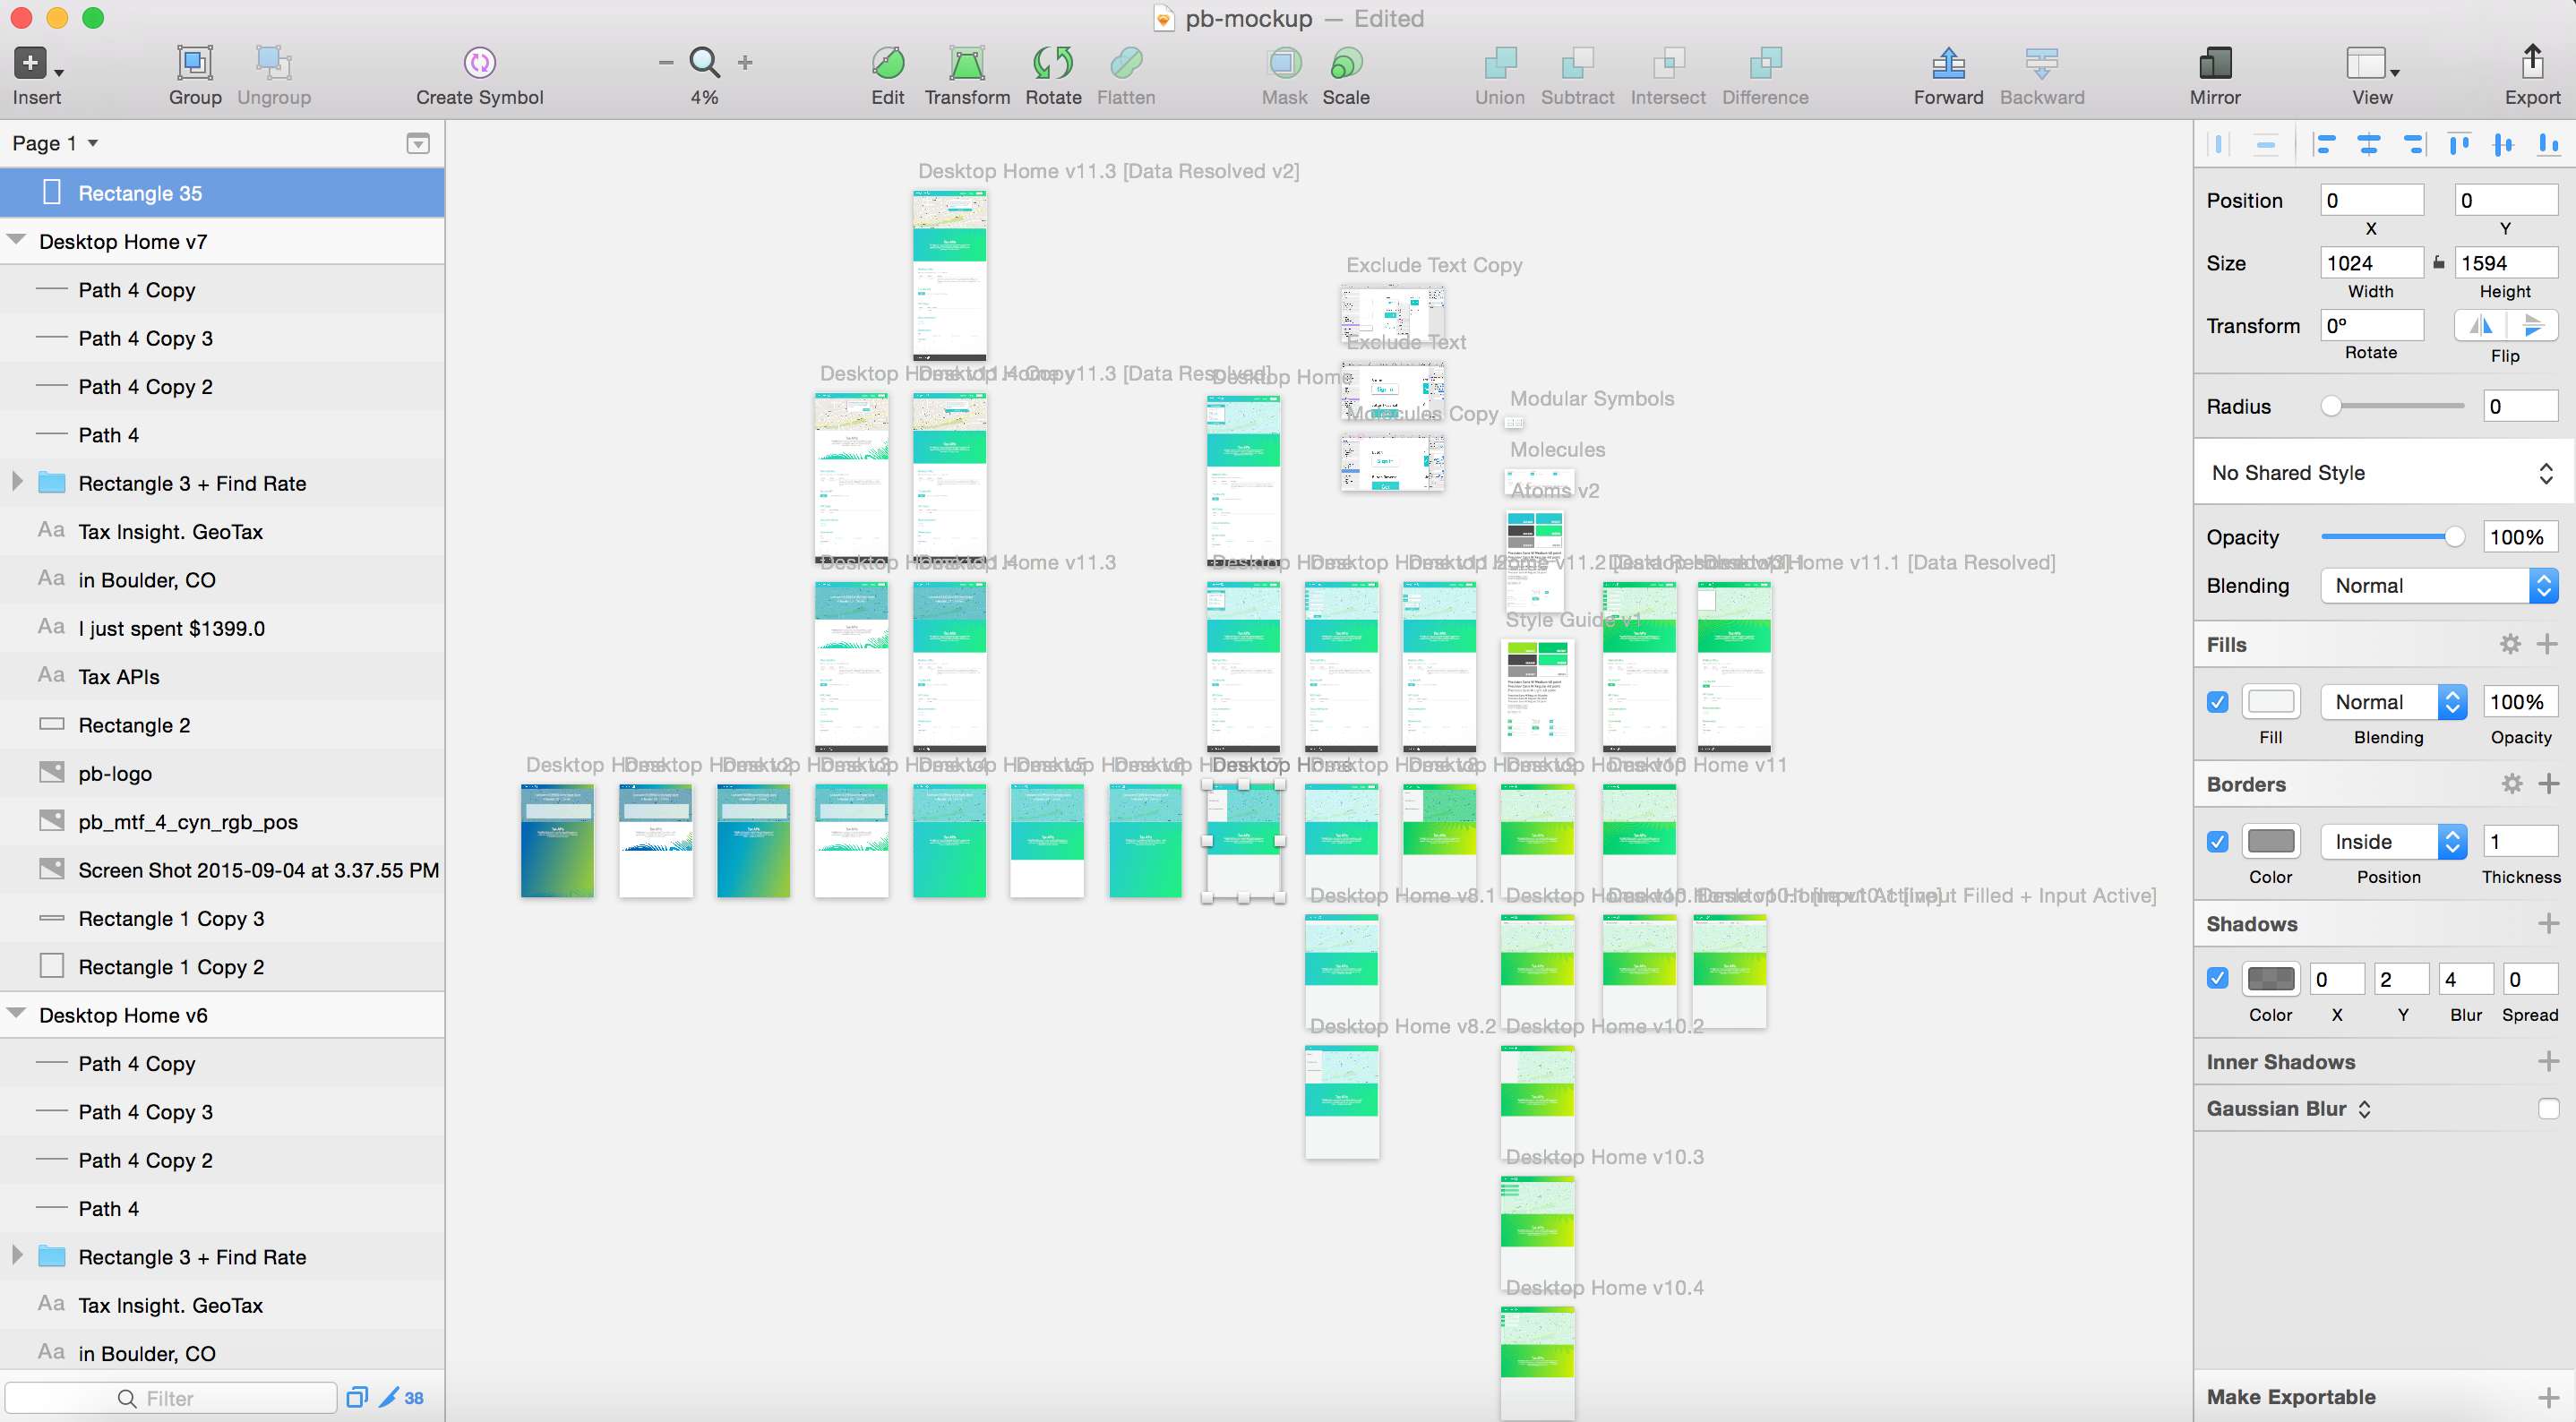Collapse the Desktop Home v7 group

tap(15, 240)
